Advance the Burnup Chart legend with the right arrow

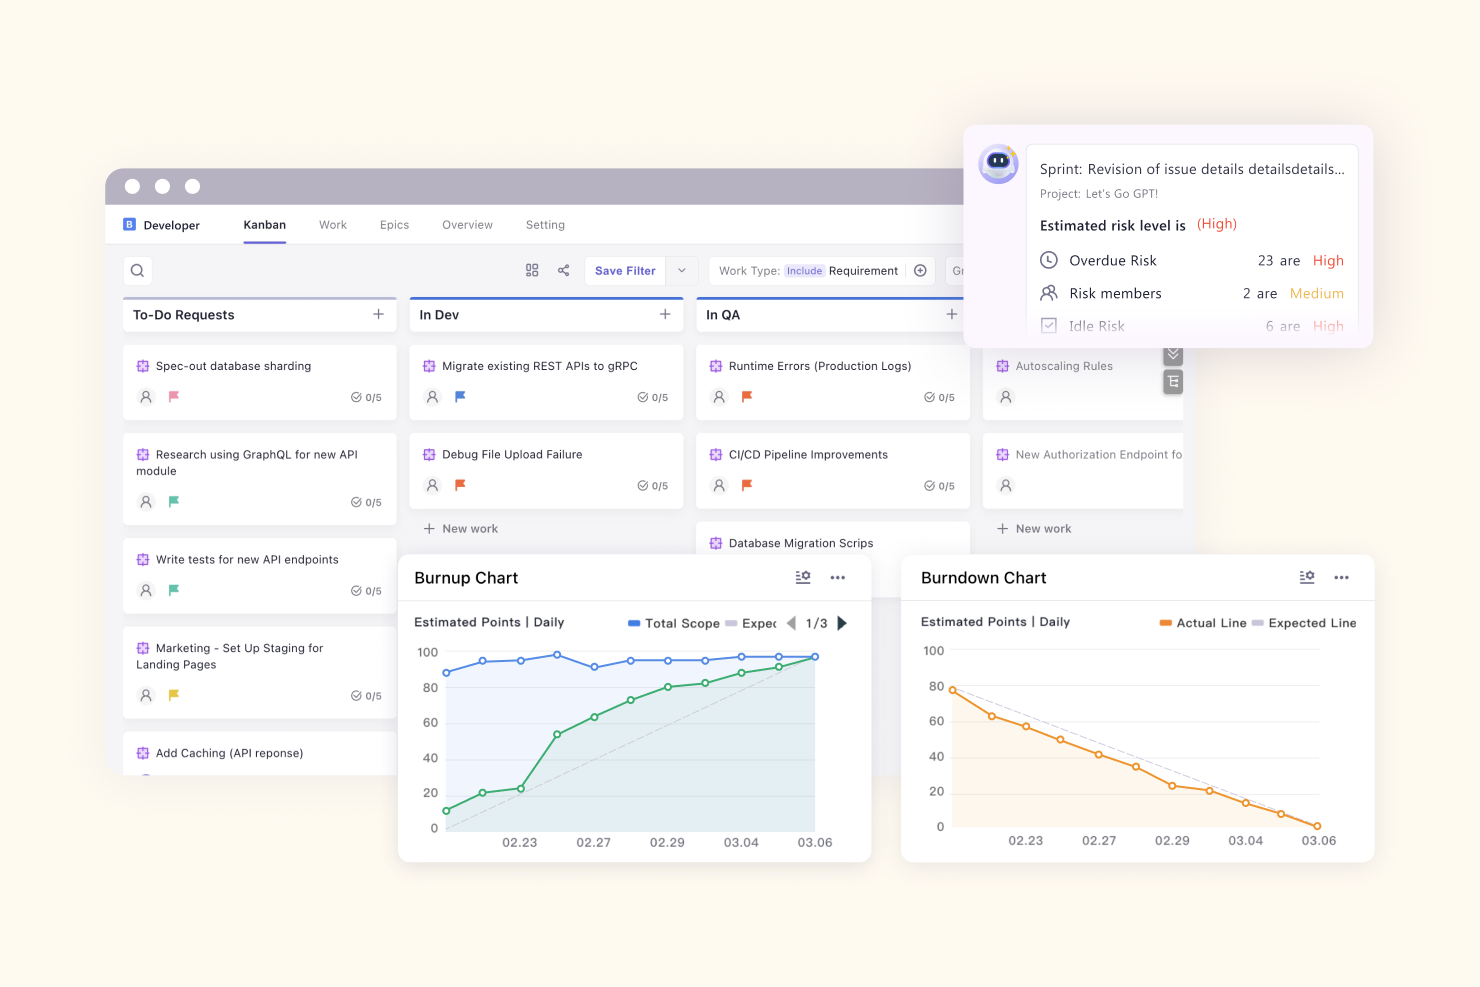tap(841, 622)
